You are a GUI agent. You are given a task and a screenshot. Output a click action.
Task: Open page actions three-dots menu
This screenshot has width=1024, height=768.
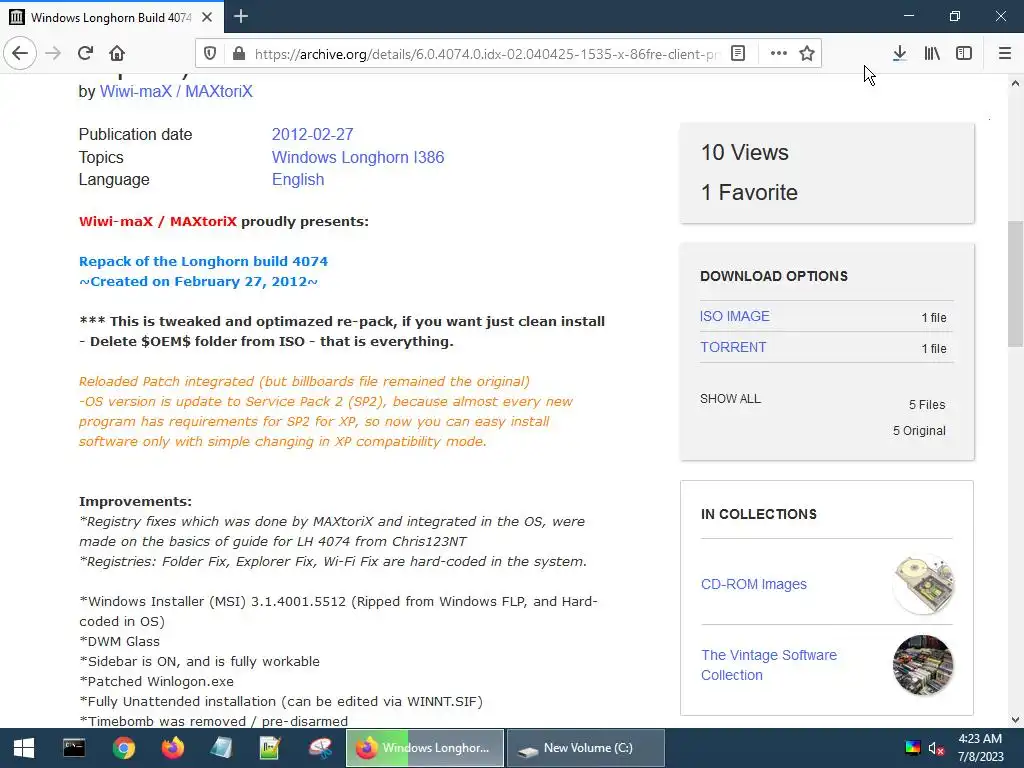[x=778, y=54]
